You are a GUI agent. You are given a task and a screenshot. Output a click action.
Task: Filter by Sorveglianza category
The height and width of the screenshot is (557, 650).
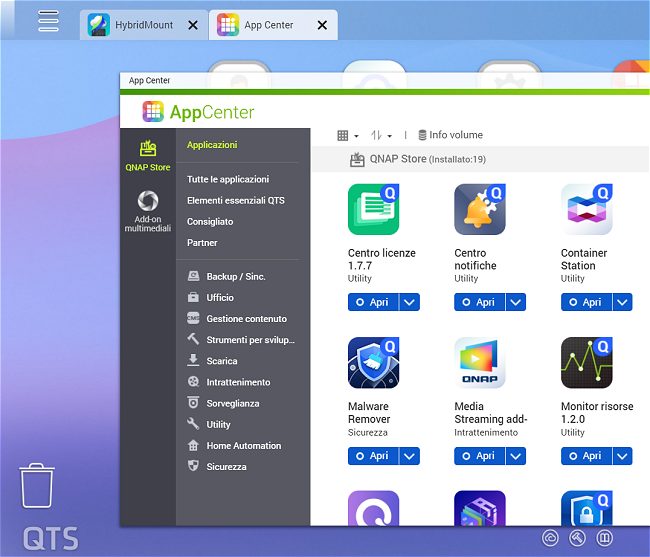(223, 403)
